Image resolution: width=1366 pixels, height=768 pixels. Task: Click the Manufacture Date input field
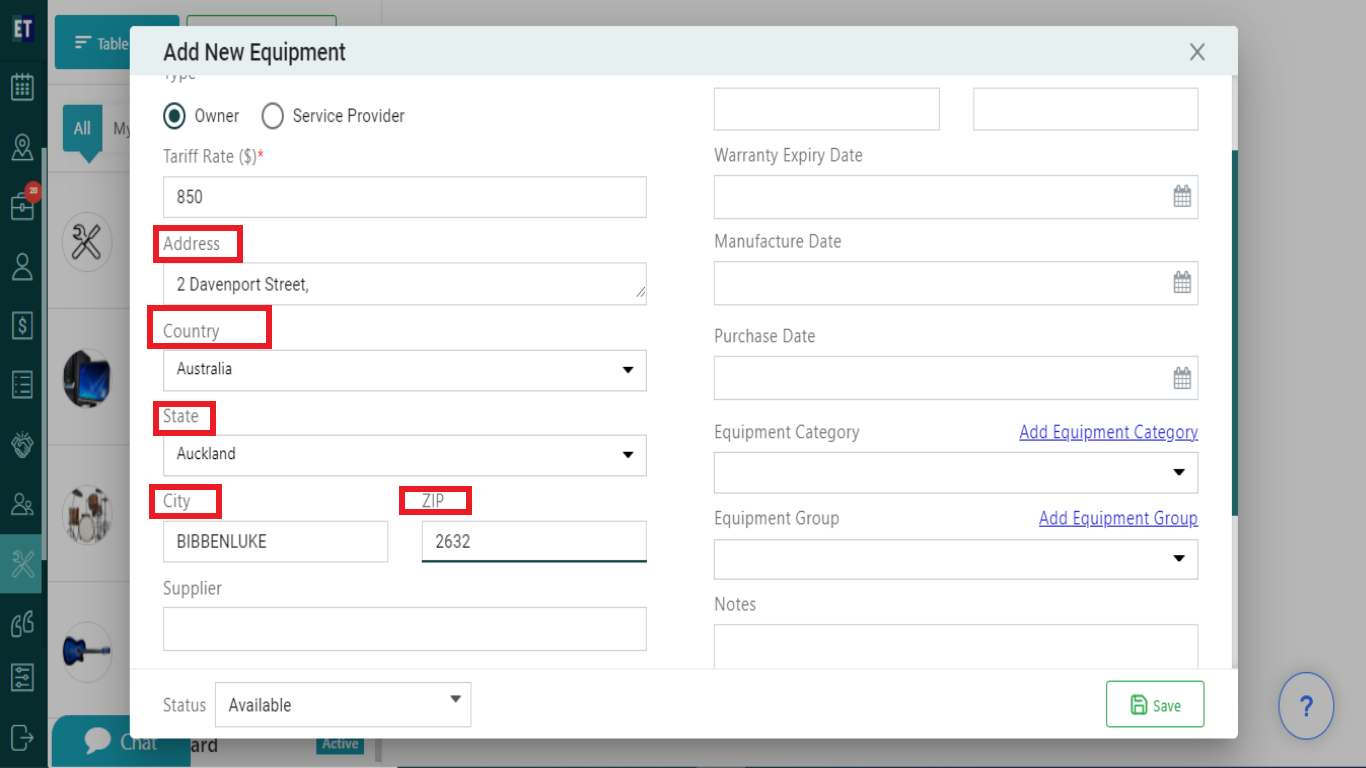click(x=956, y=283)
